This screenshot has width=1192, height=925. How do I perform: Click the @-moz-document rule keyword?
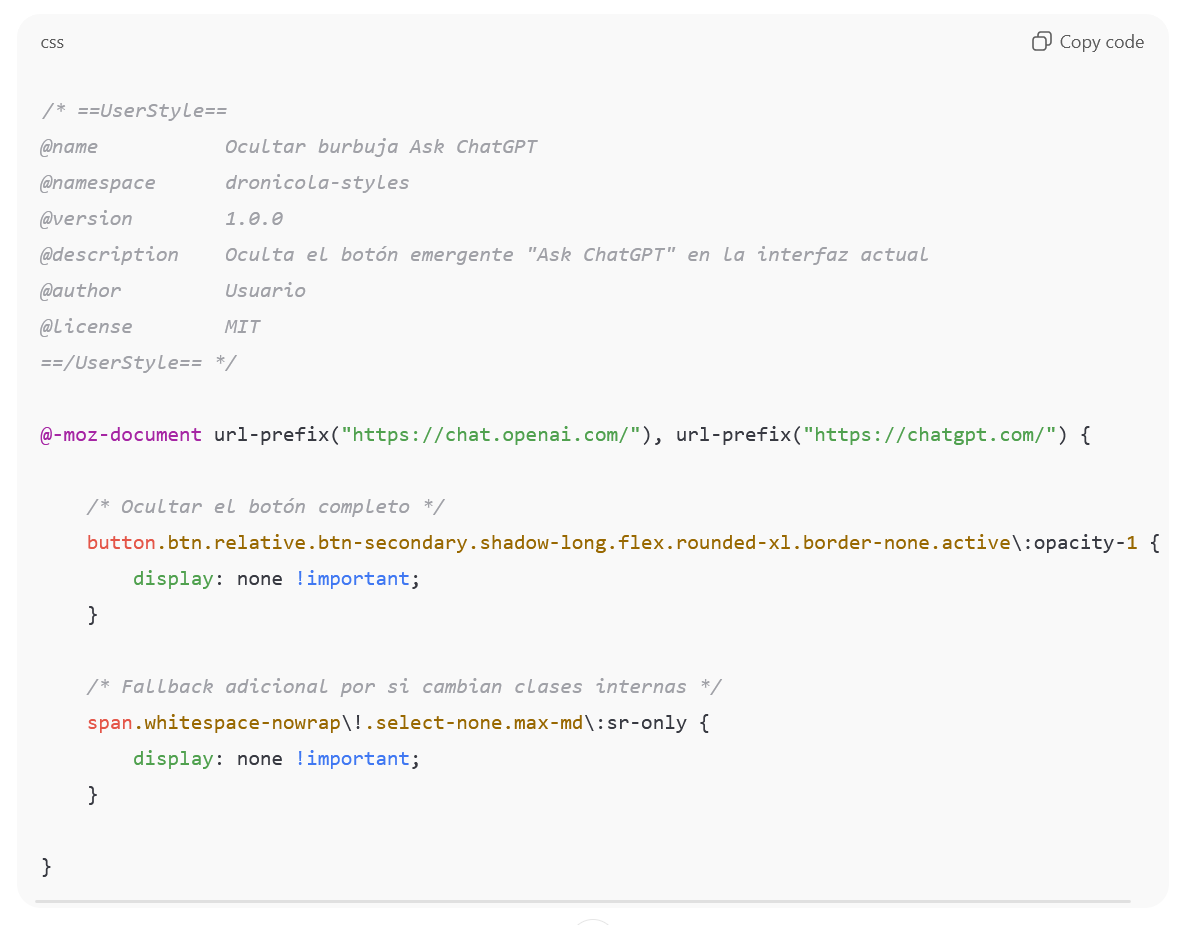coord(120,435)
